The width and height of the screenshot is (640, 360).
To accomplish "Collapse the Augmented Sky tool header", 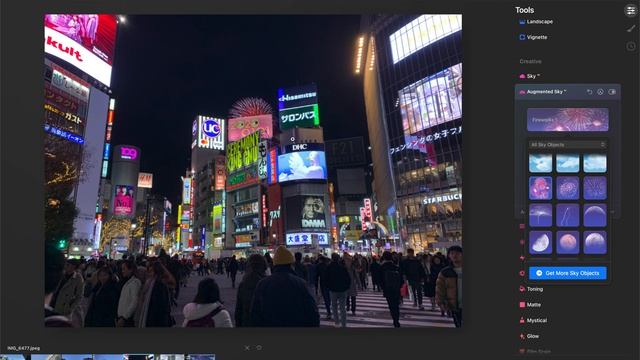I will 567,92.
